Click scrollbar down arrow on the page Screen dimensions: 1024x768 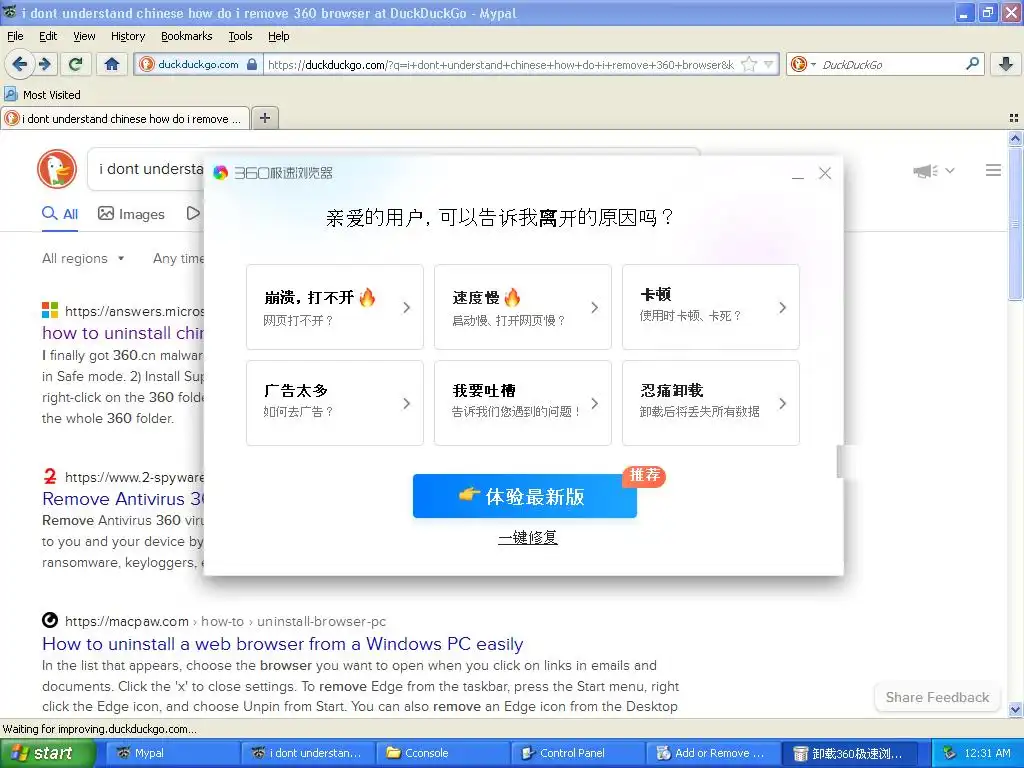(x=1015, y=710)
